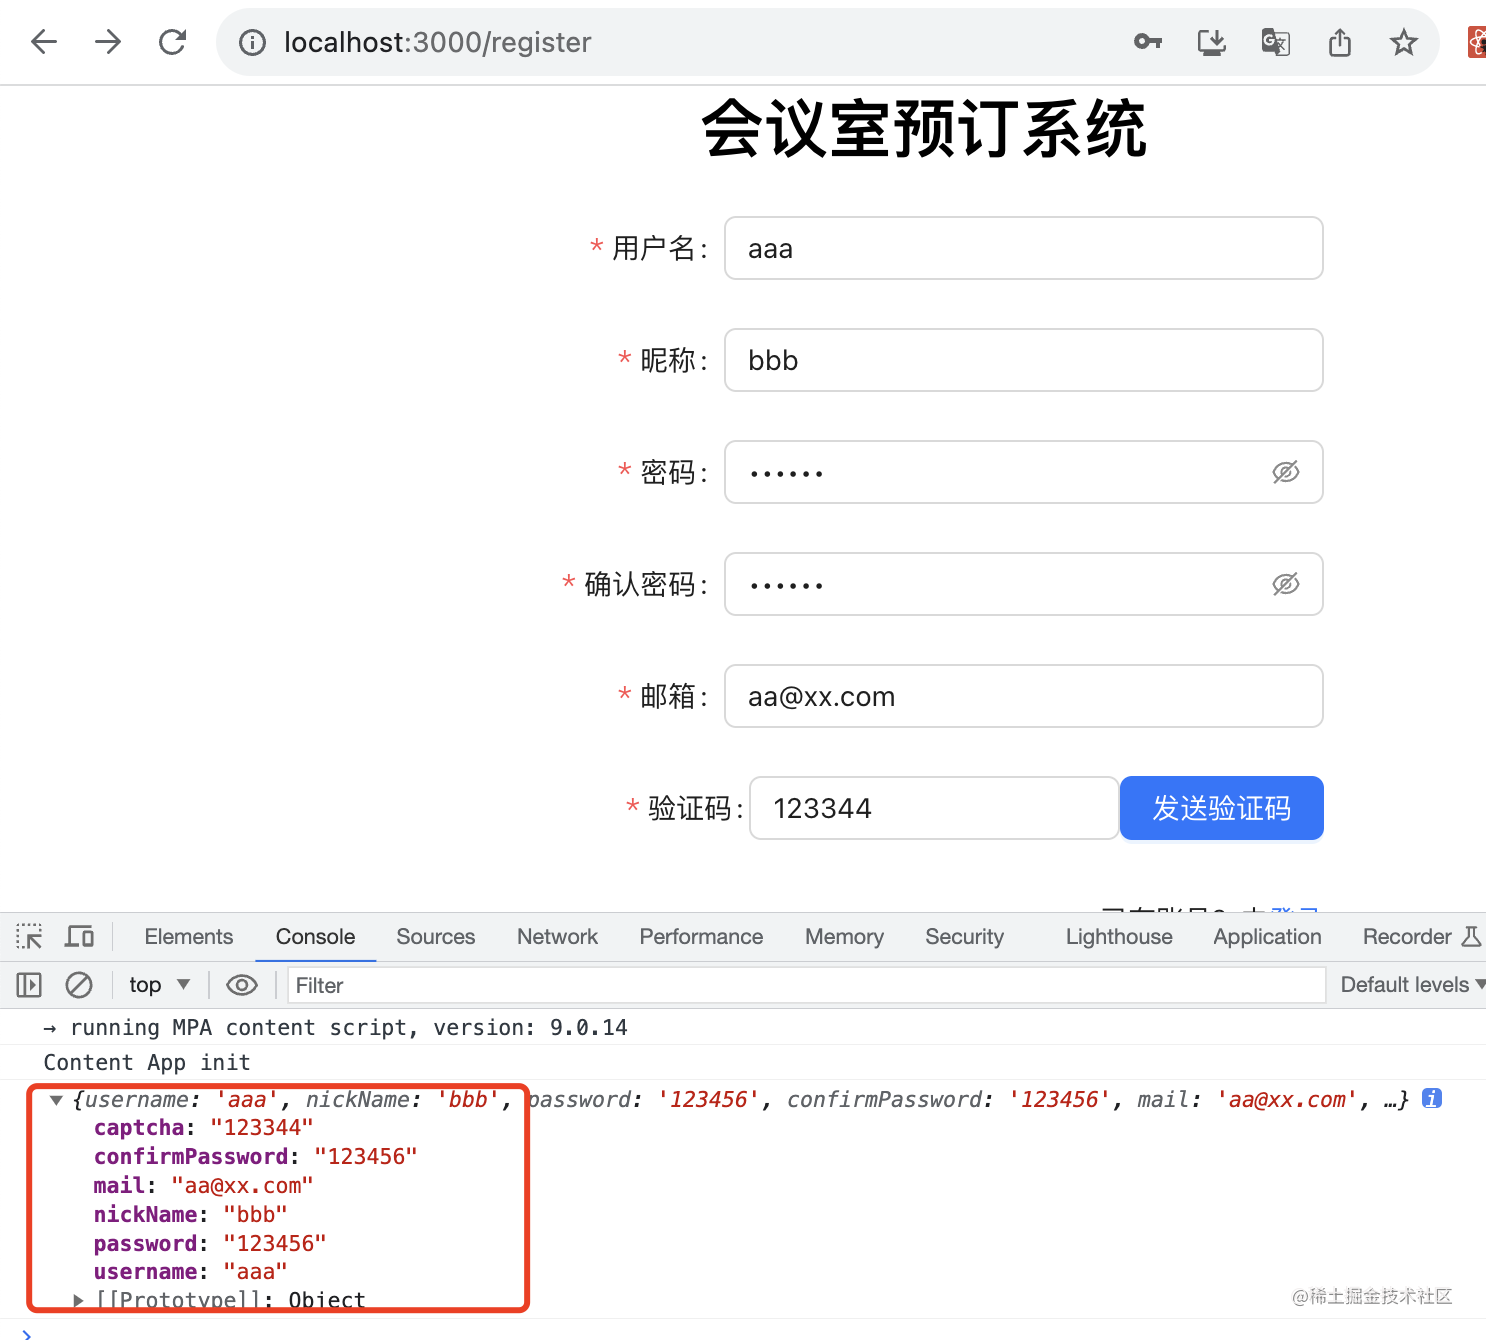Screen dimensions: 1486x1340
Task: Click the 邮箱 email input field
Action: pyautogui.click(x=1023, y=696)
